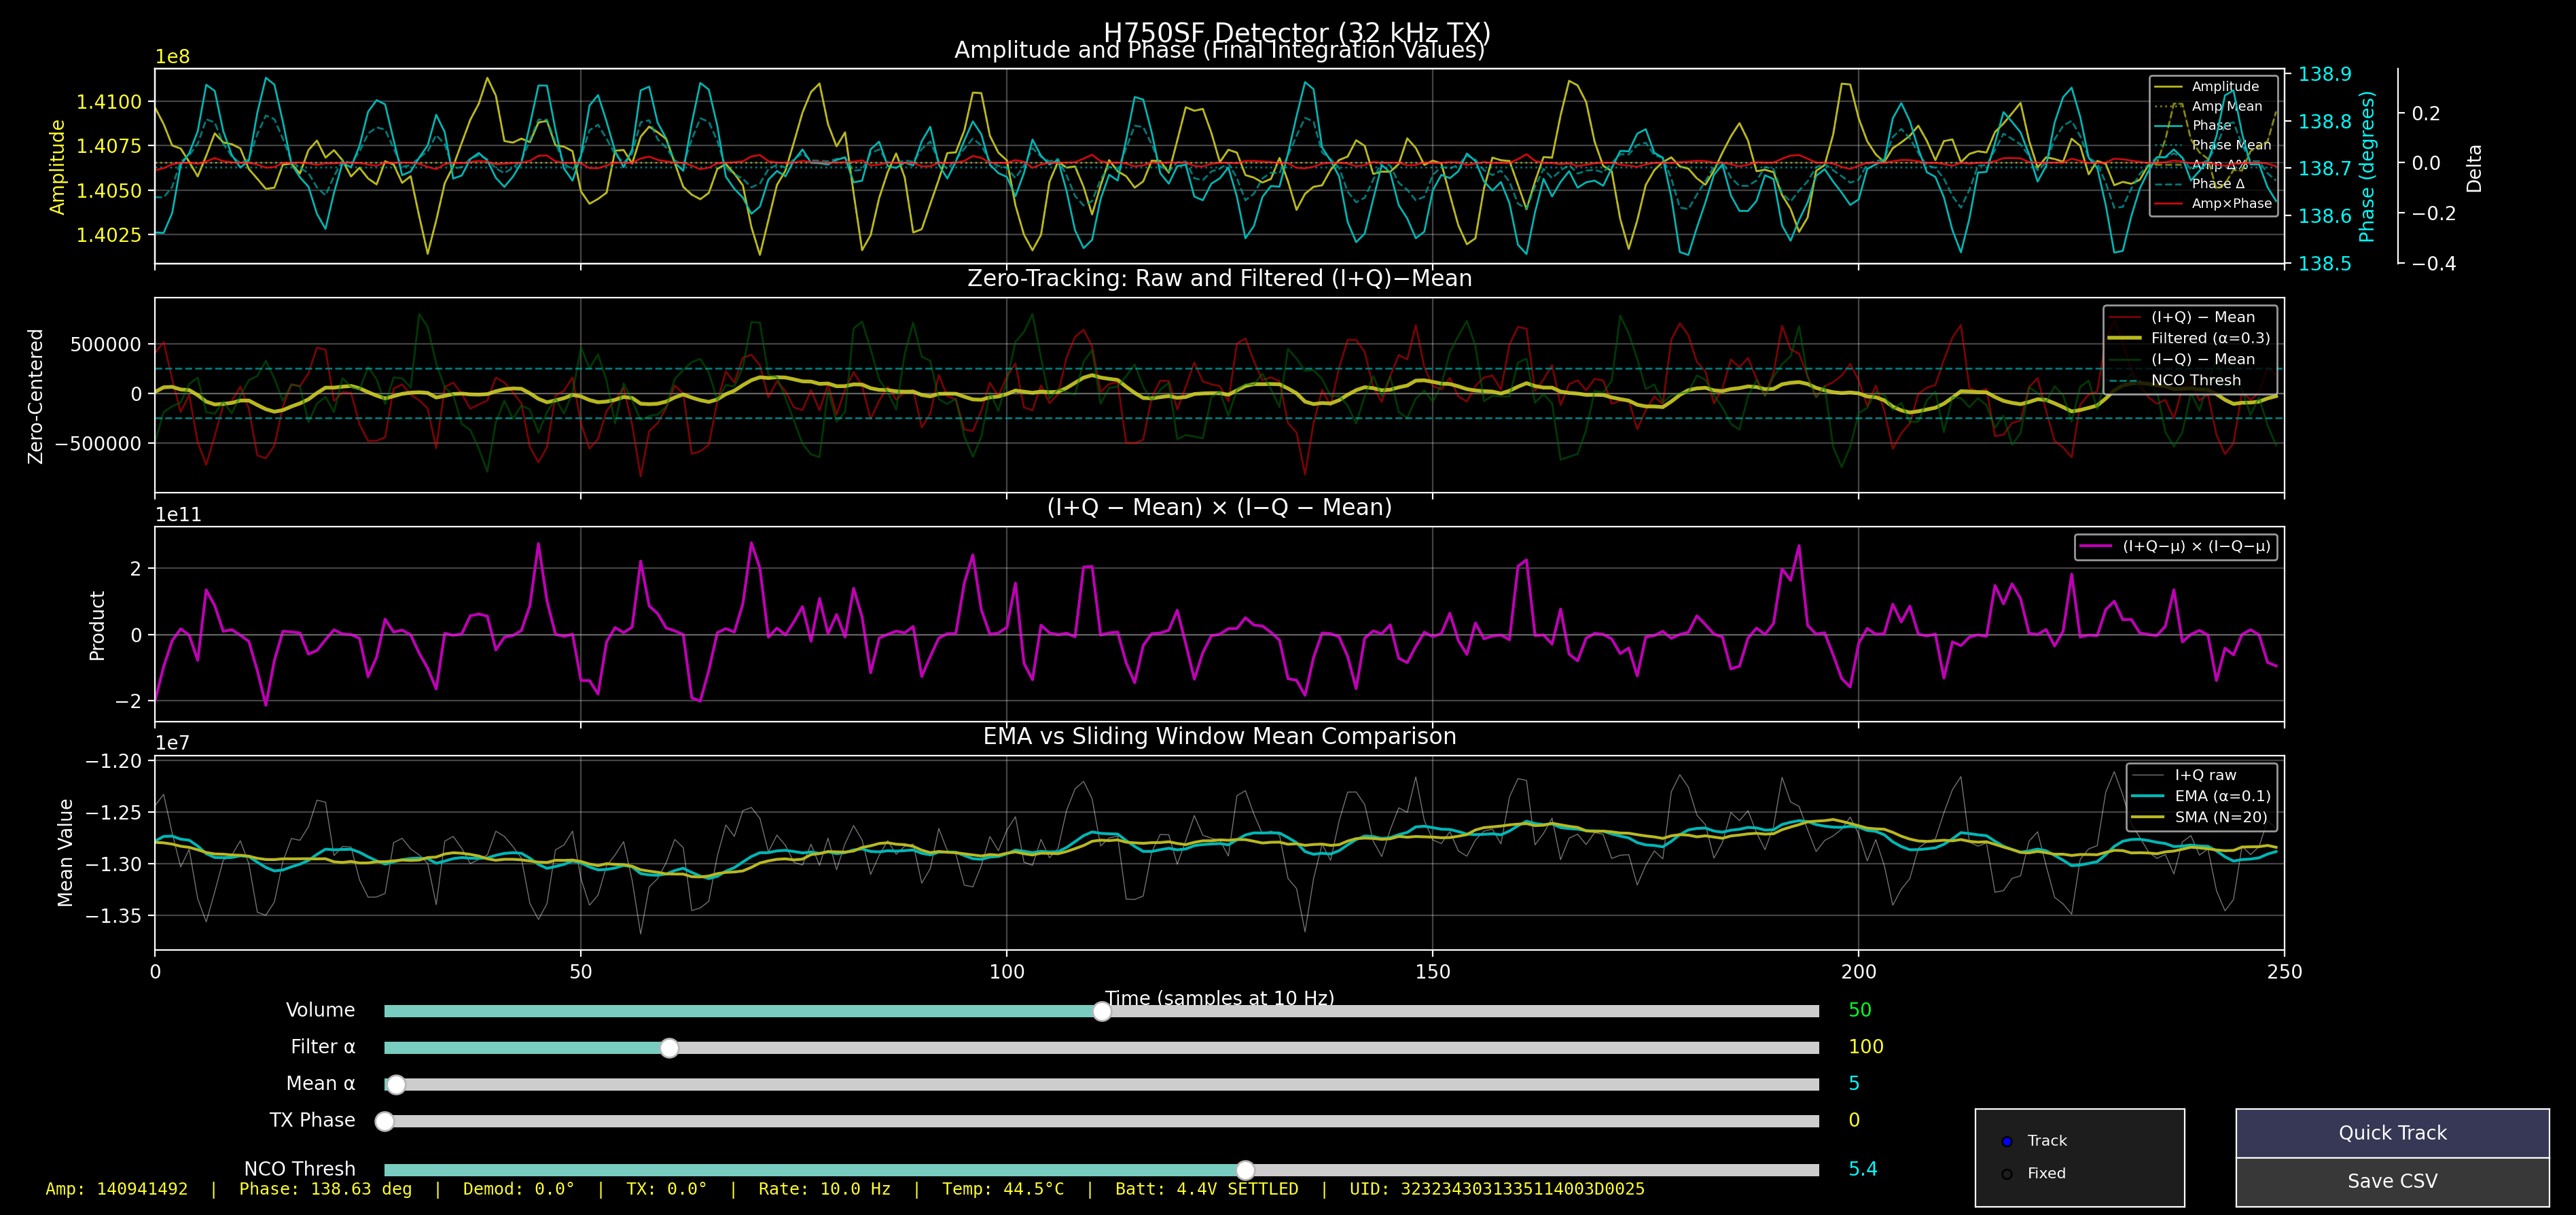Click the Volume slider handle
Image resolution: width=2576 pixels, height=1215 pixels.
pyautogui.click(x=1101, y=1011)
